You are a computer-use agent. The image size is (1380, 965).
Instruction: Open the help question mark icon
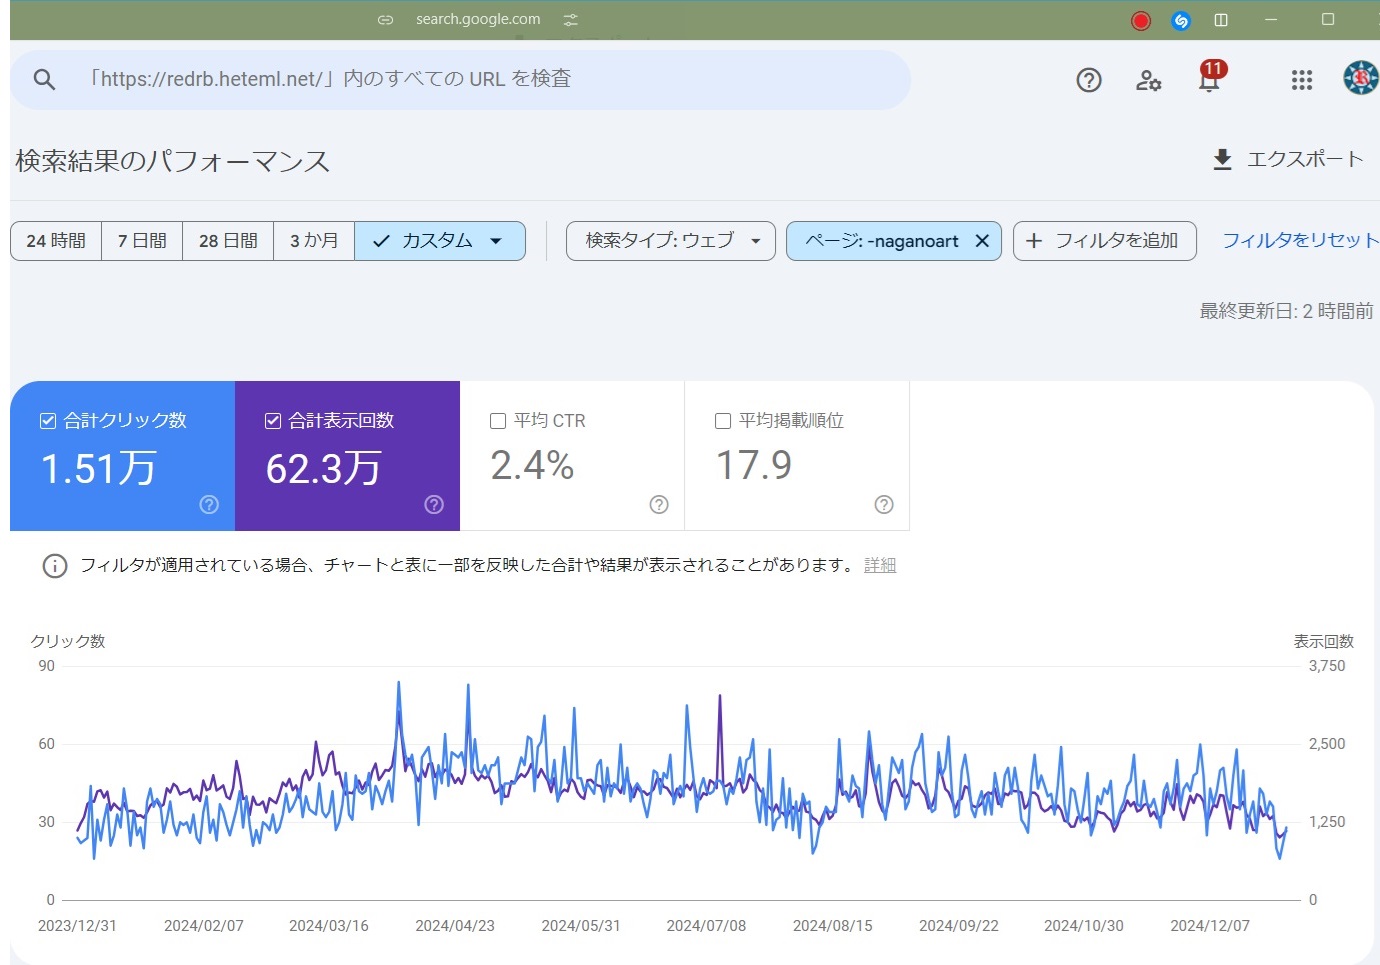pyautogui.click(x=1089, y=80)
